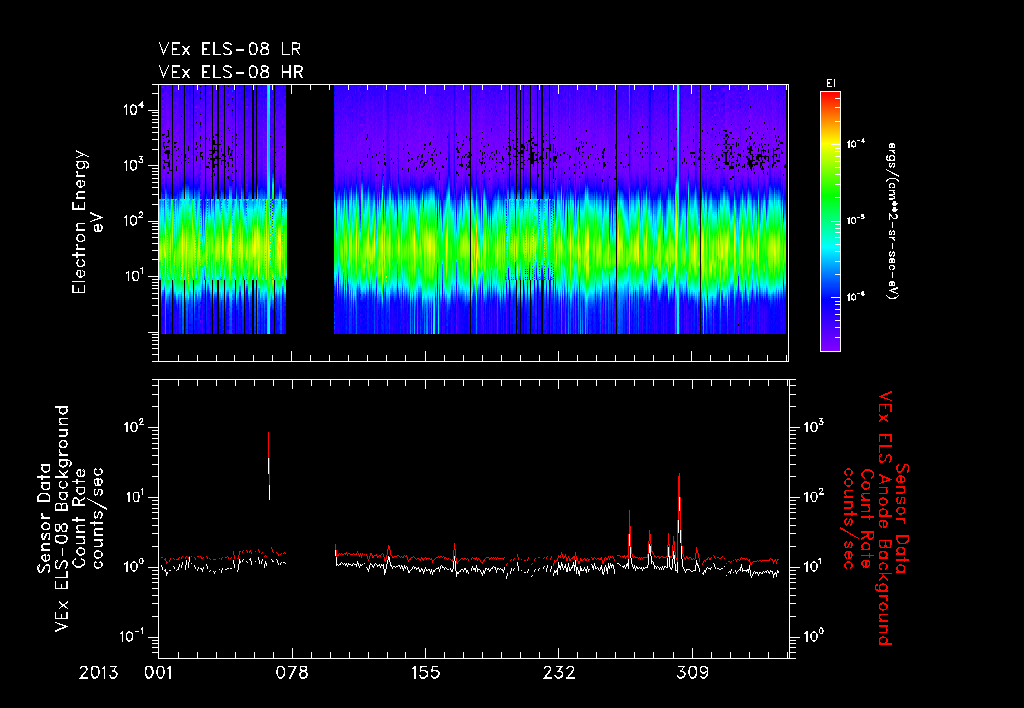
Task: Click the black data gap in the spectrogram
Action: (310, 209)
